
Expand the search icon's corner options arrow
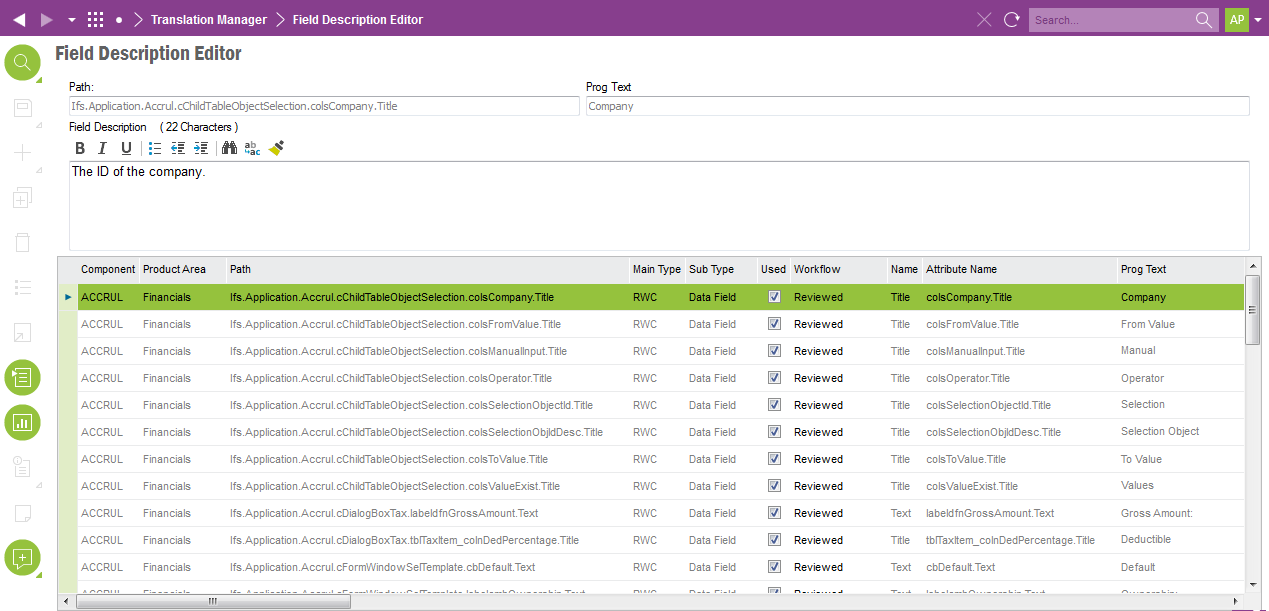[39, 78]
